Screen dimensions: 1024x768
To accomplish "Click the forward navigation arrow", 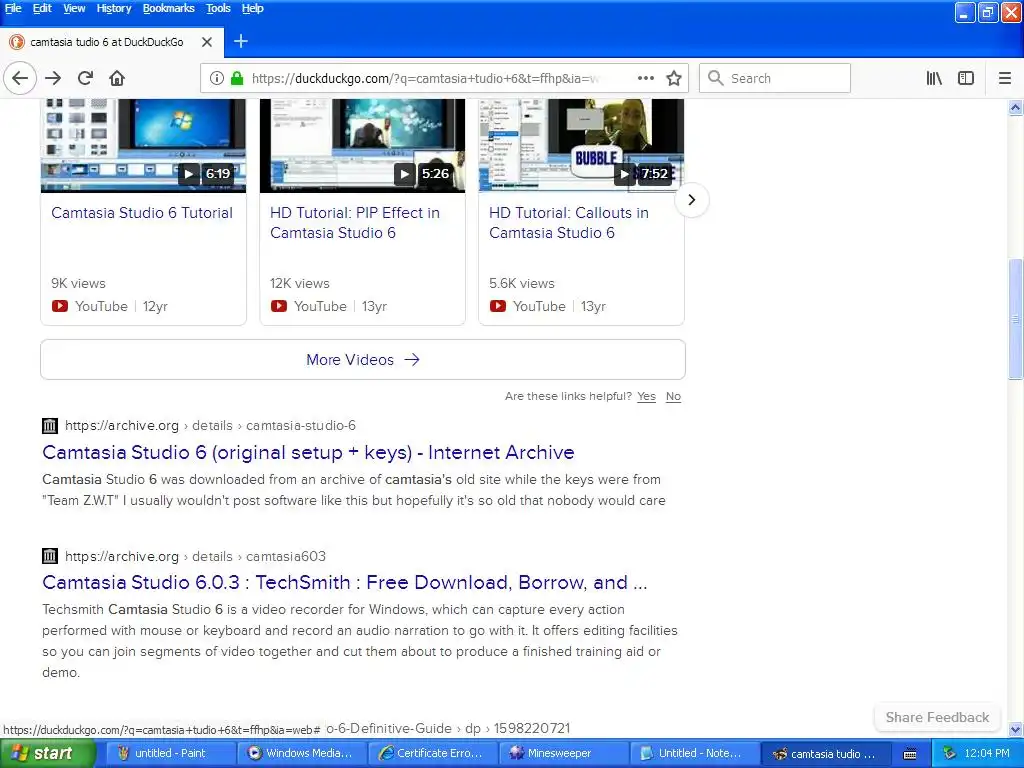I will pos(53,78).
